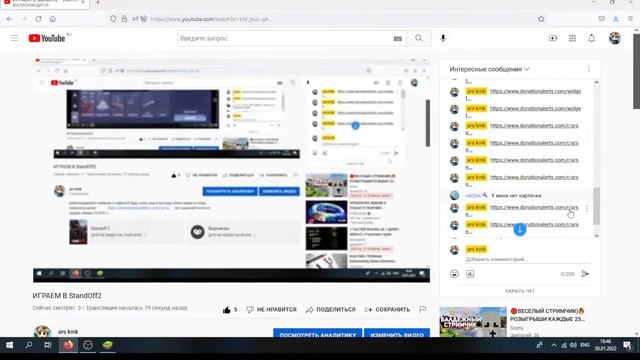Screen dimensions: 640x360
Task: Open the notifications bell
Action: coord(591,38)
